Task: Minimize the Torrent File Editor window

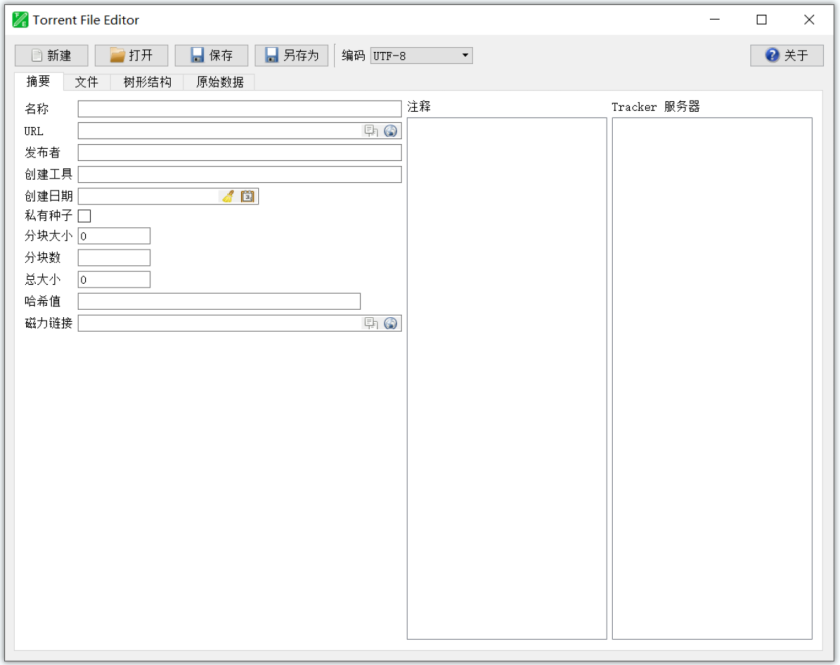Action: click(715, 20)
